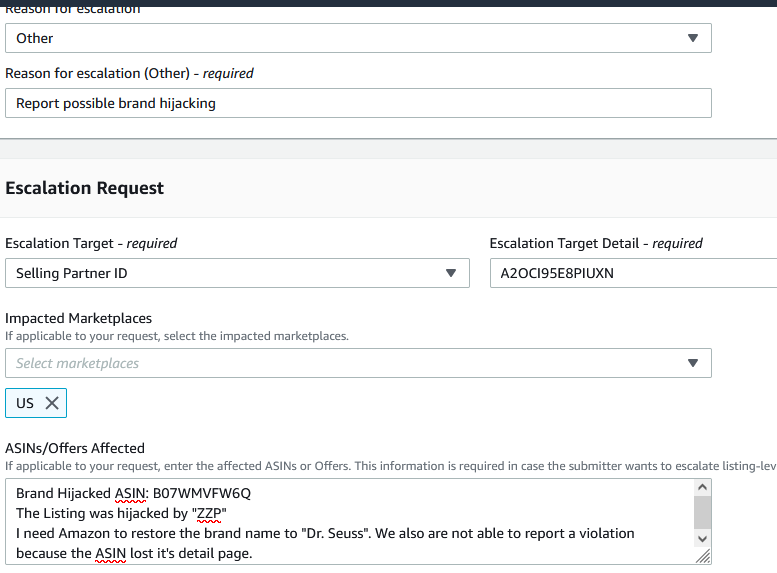Click the ASINs textarea scroll-up arrow
This screenshot has height=573, width=777.
(703, 487)
